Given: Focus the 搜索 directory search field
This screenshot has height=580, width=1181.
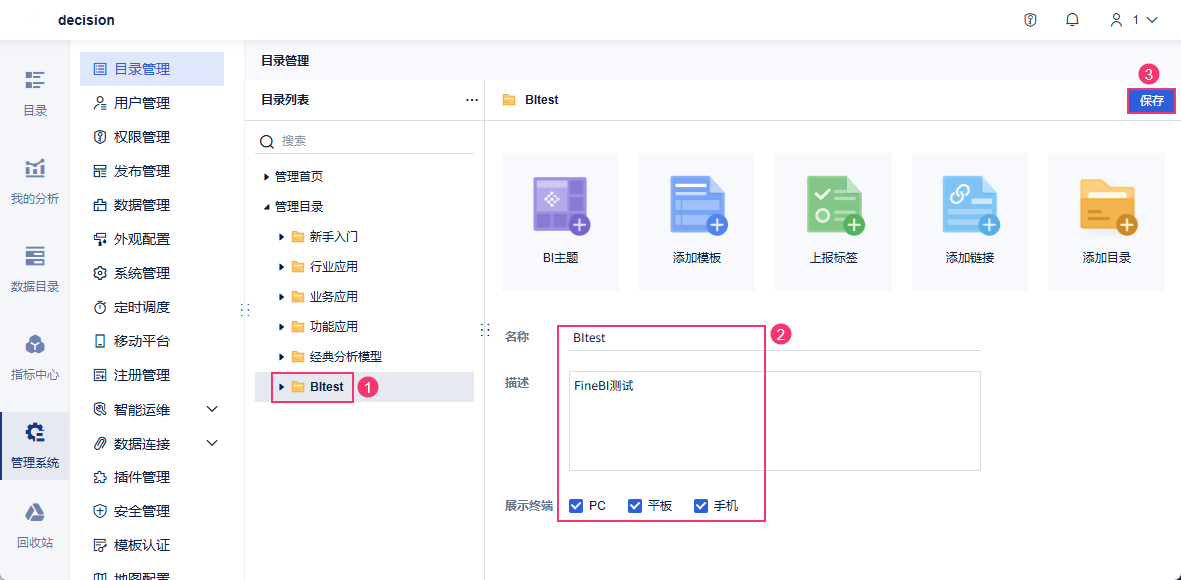Looking at the screenshot, I should click(x=366, y=141).
